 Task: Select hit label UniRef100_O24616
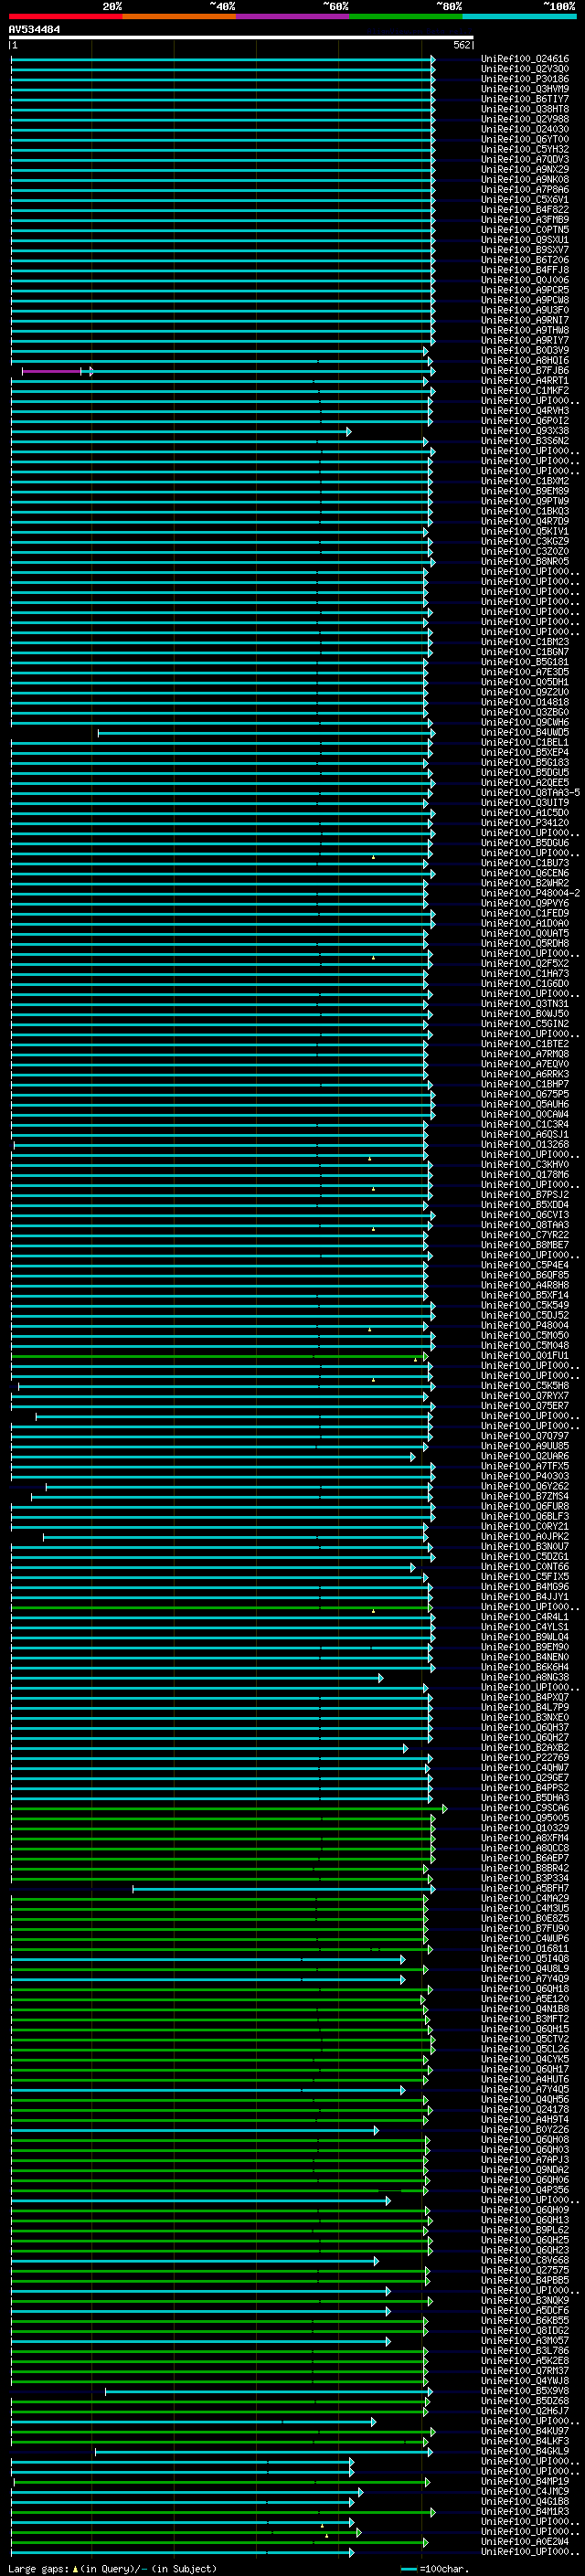[x=525, y=60]
